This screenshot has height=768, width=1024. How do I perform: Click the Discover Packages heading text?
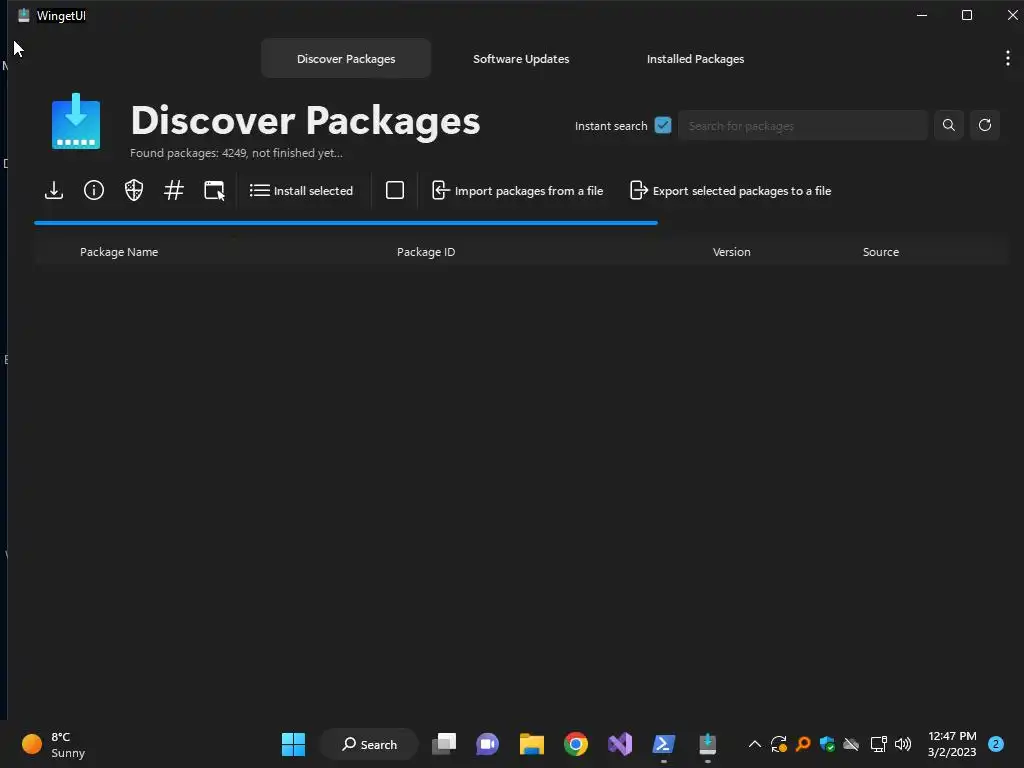[x=305, y=120]
